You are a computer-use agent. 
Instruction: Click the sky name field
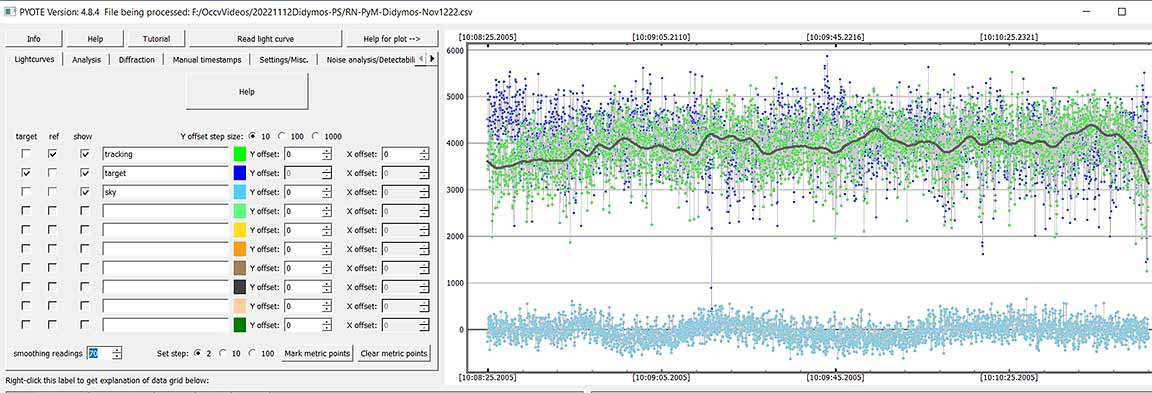click(x=165, y=192)
